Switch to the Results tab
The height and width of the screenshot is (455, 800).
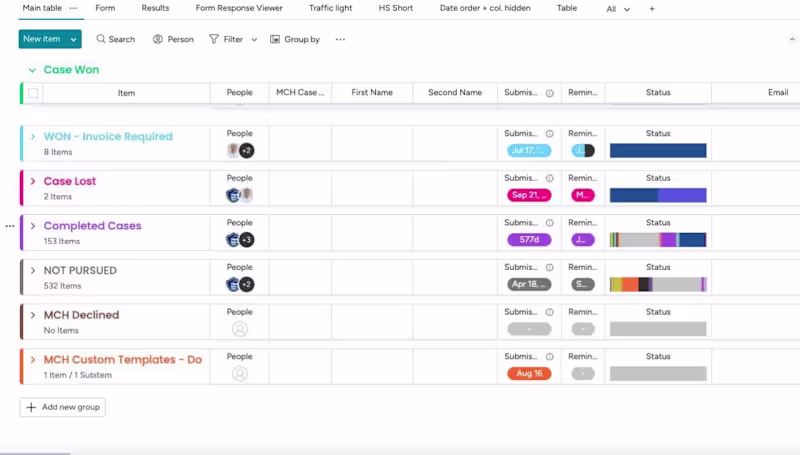155,8
